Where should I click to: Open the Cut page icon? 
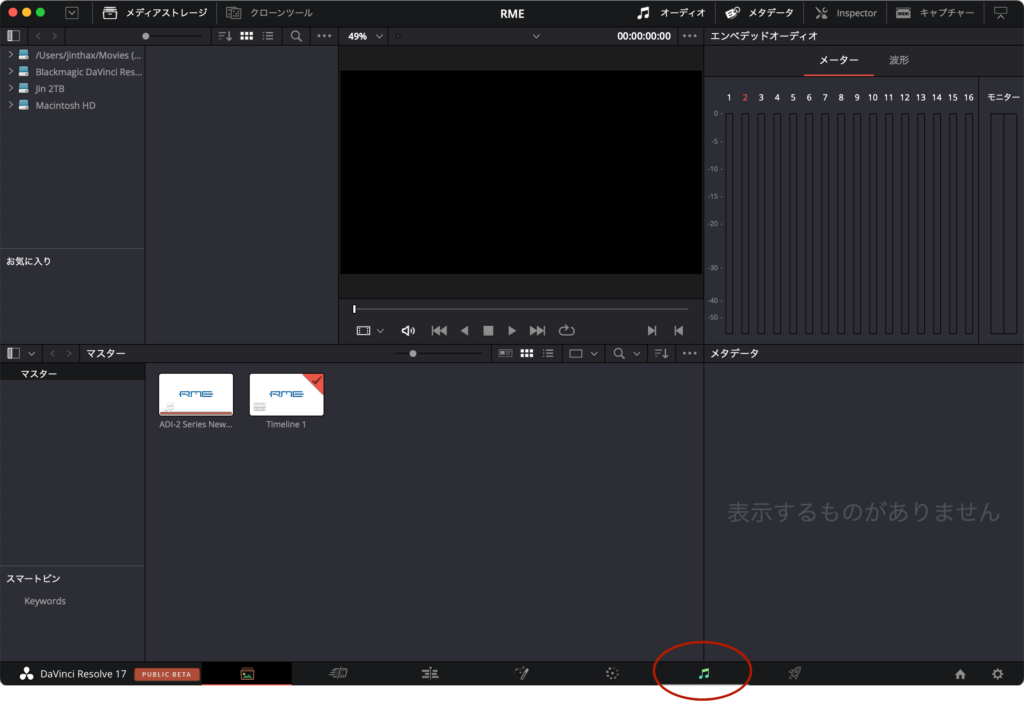tap(338, 674)
